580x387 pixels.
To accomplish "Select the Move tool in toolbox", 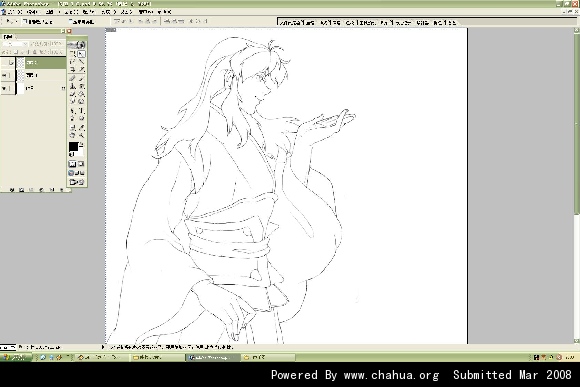I will coord(81,54).
